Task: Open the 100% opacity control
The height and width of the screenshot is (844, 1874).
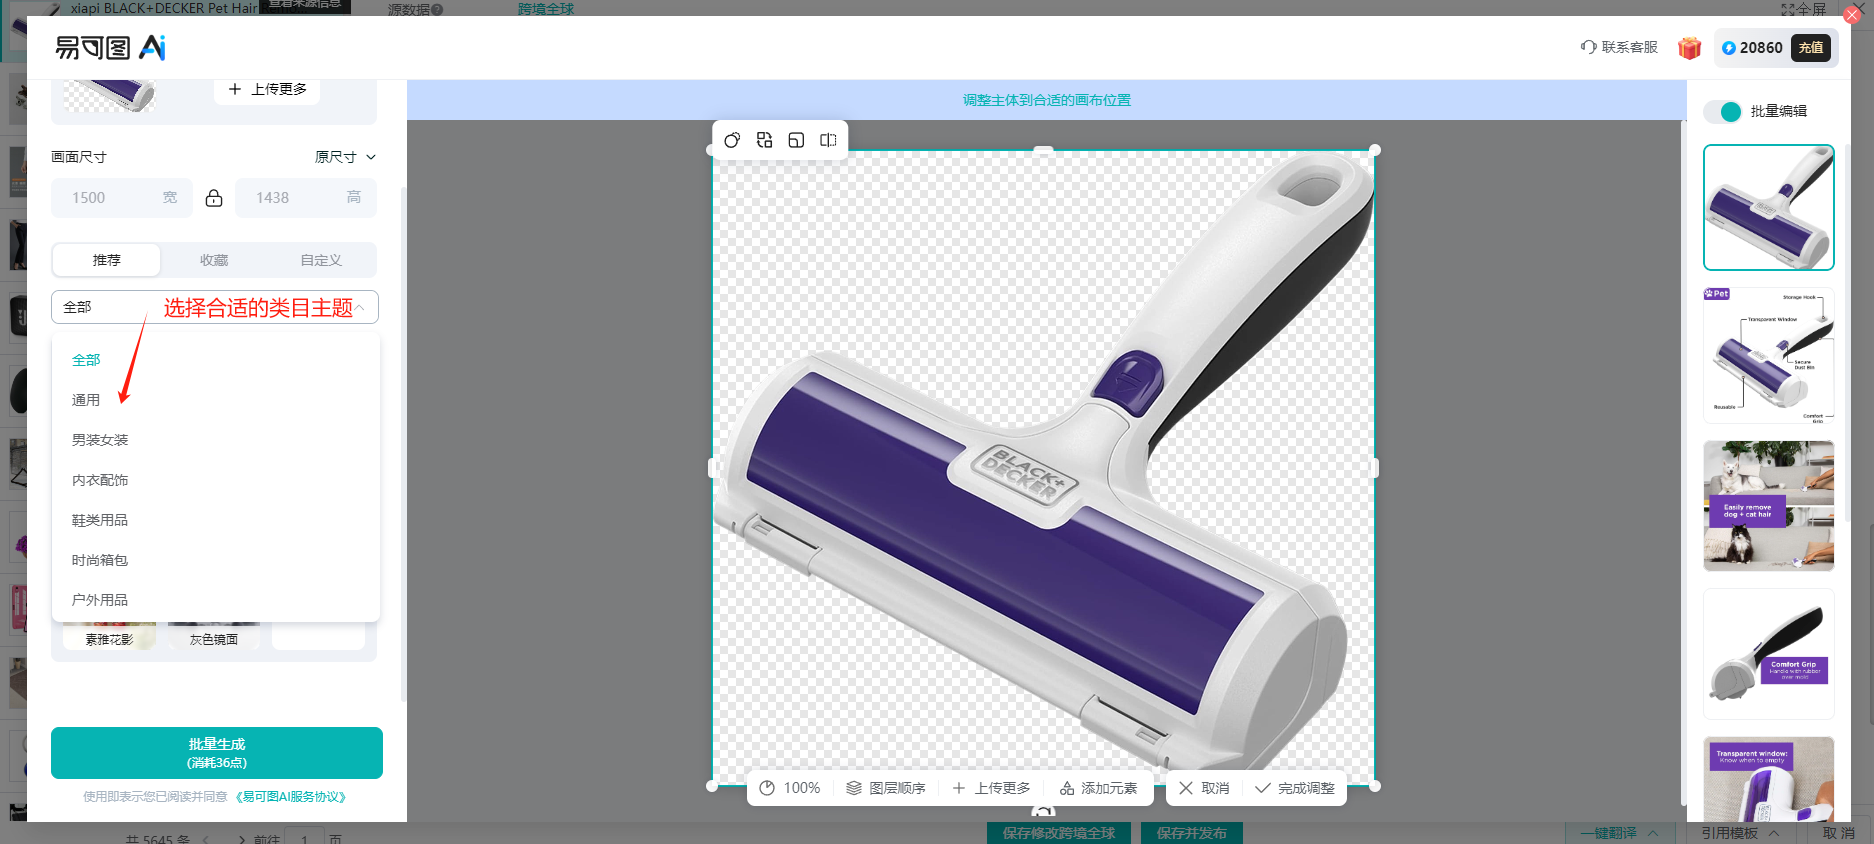Action: (x=789, y=788)
